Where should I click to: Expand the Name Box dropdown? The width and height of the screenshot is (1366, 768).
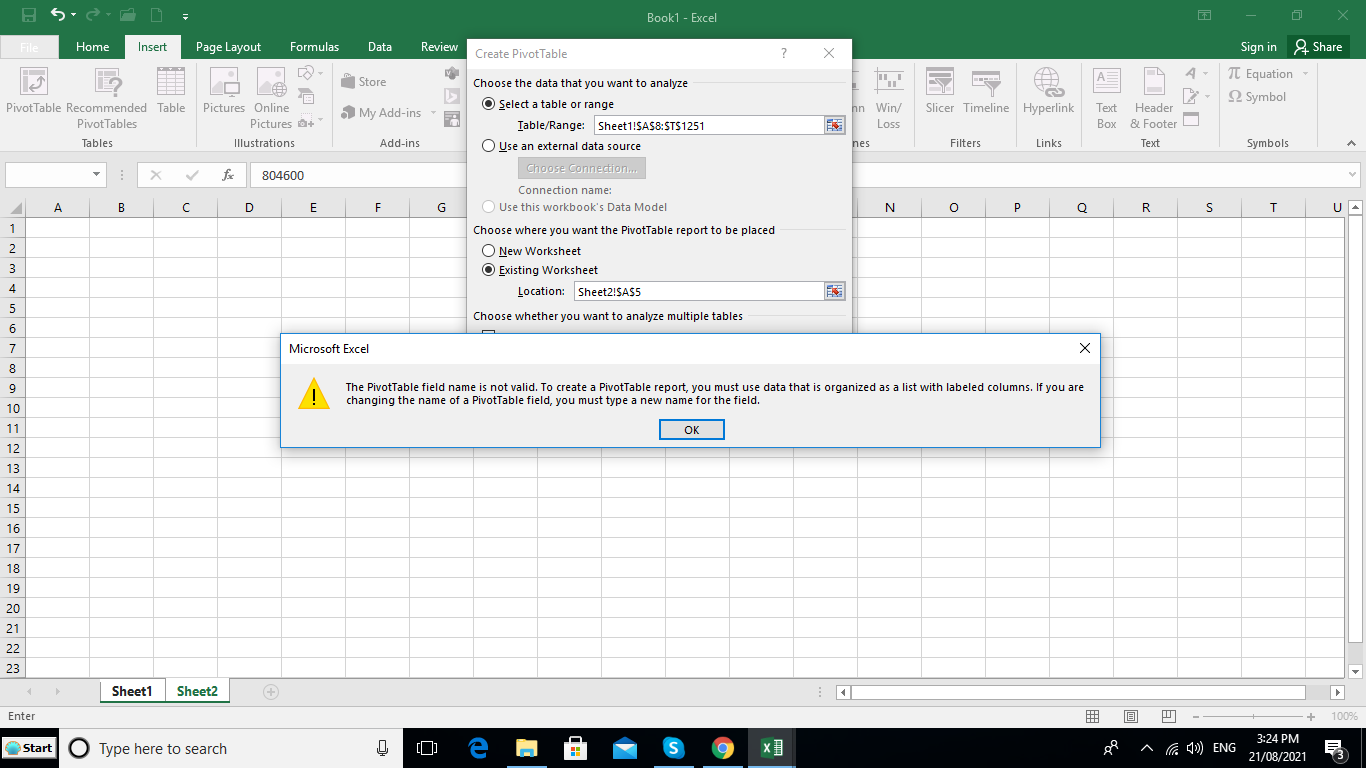tap(97, 175)
